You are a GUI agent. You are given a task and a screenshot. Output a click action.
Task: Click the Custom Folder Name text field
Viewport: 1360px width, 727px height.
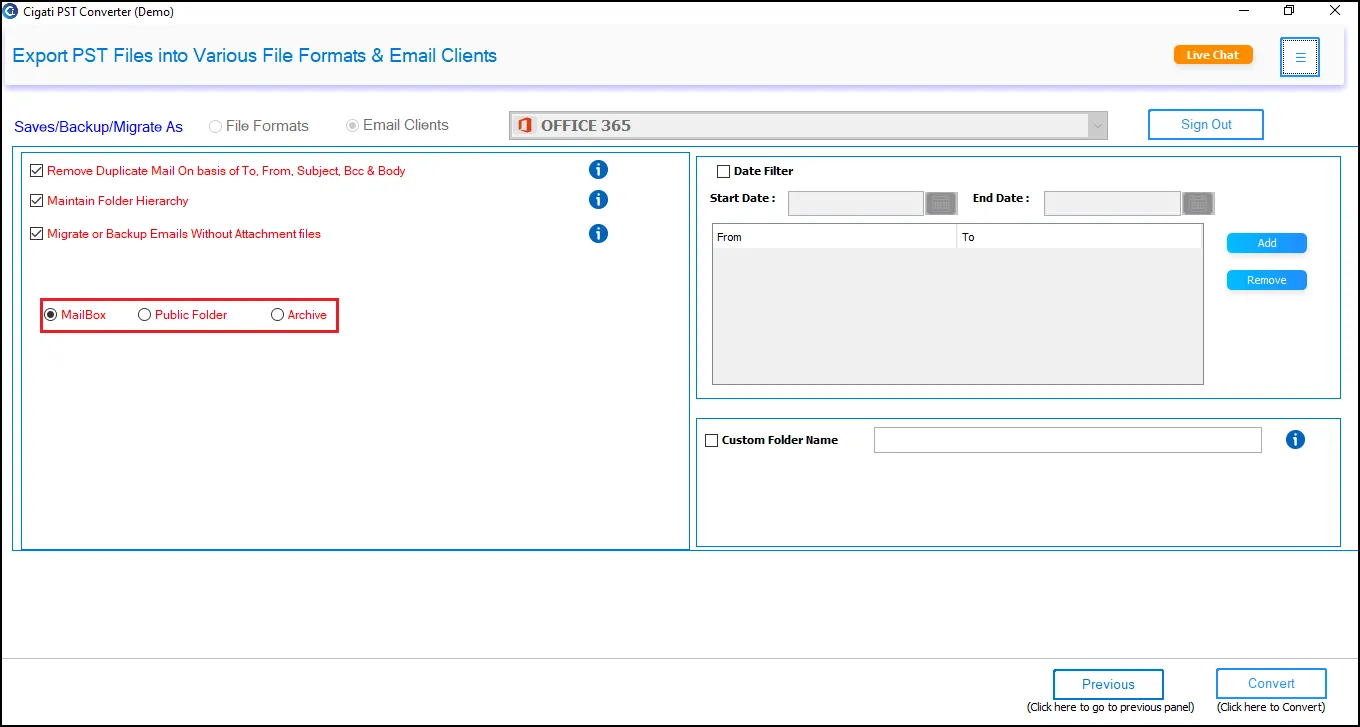(1068, 440)
